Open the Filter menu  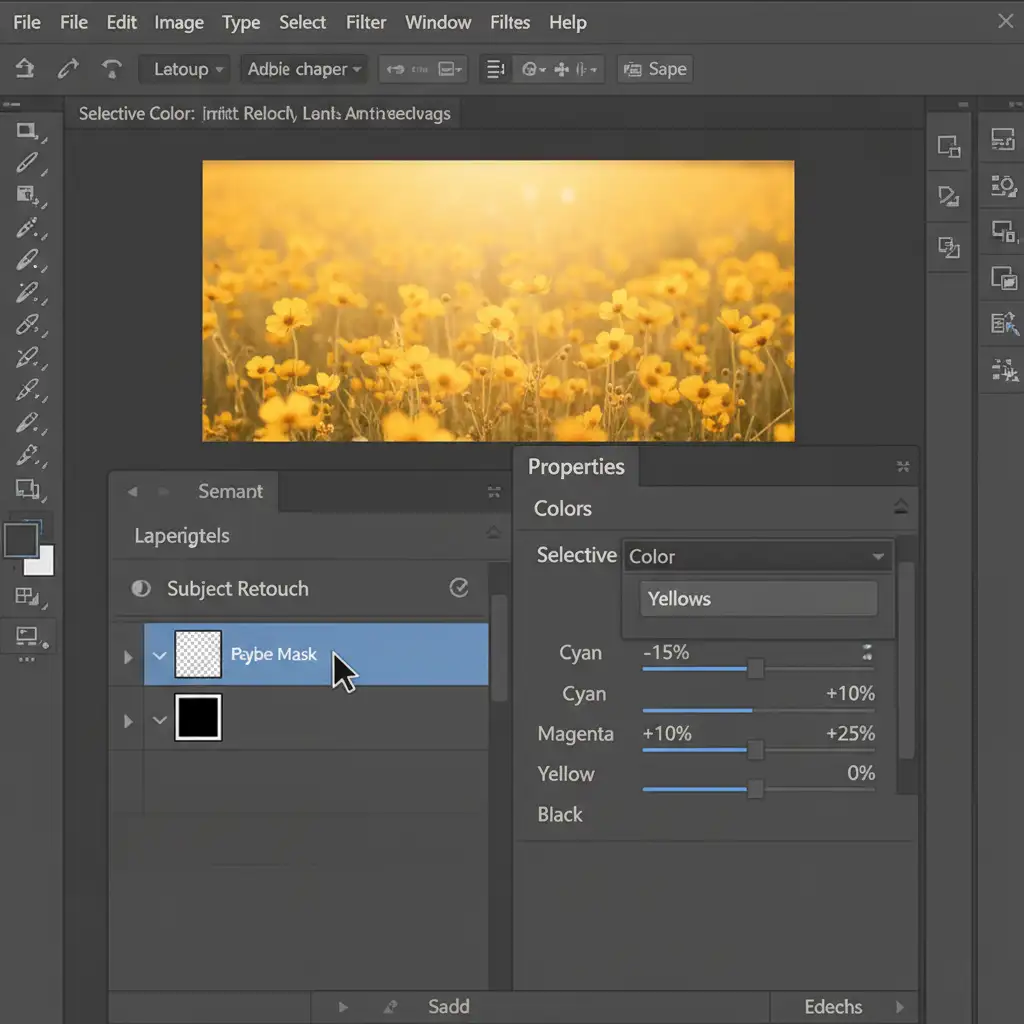tap(366, 22)
